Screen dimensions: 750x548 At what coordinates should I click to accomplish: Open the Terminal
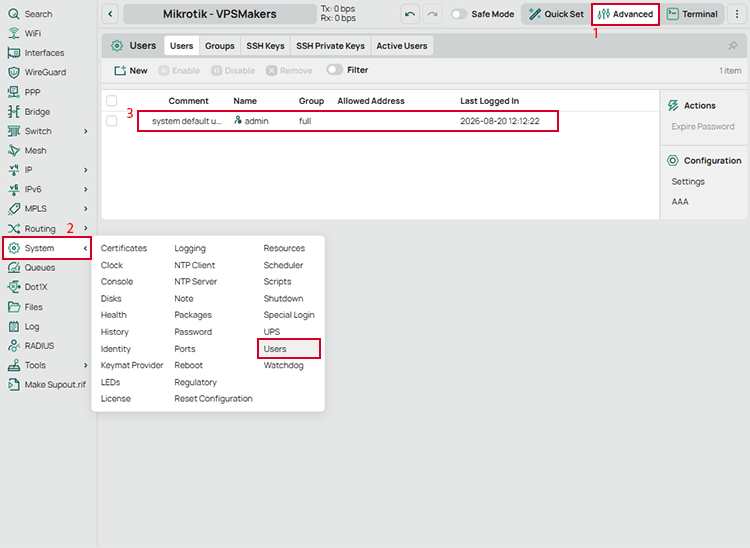(692, 14)
